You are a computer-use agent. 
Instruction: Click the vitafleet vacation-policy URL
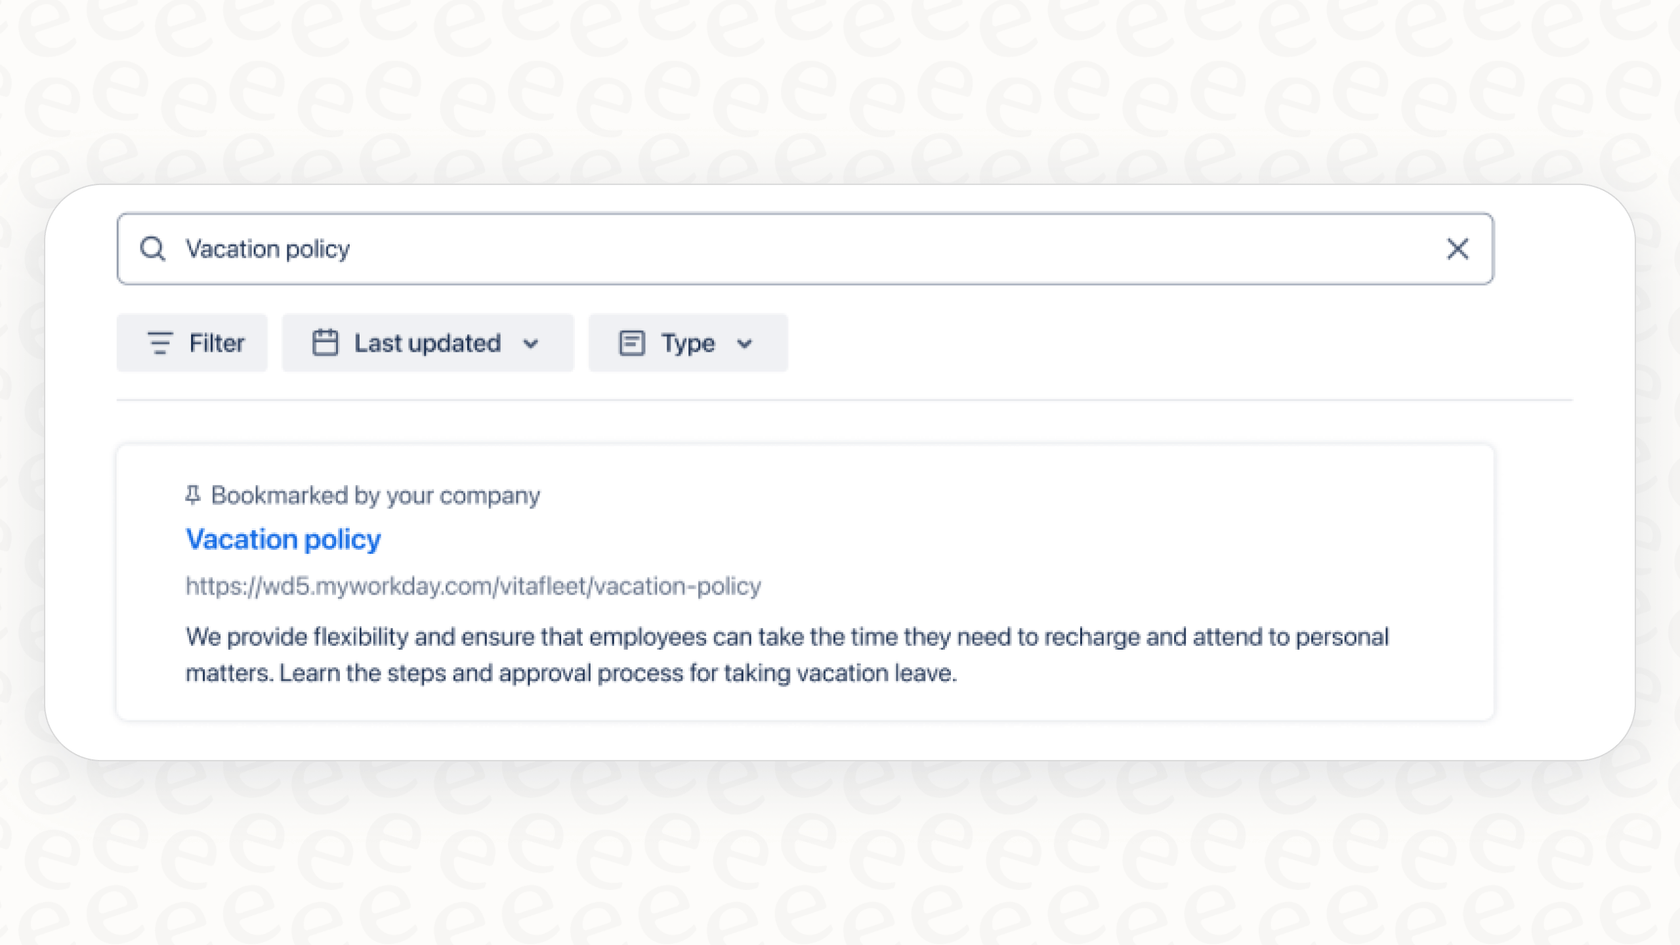(472, 586)
